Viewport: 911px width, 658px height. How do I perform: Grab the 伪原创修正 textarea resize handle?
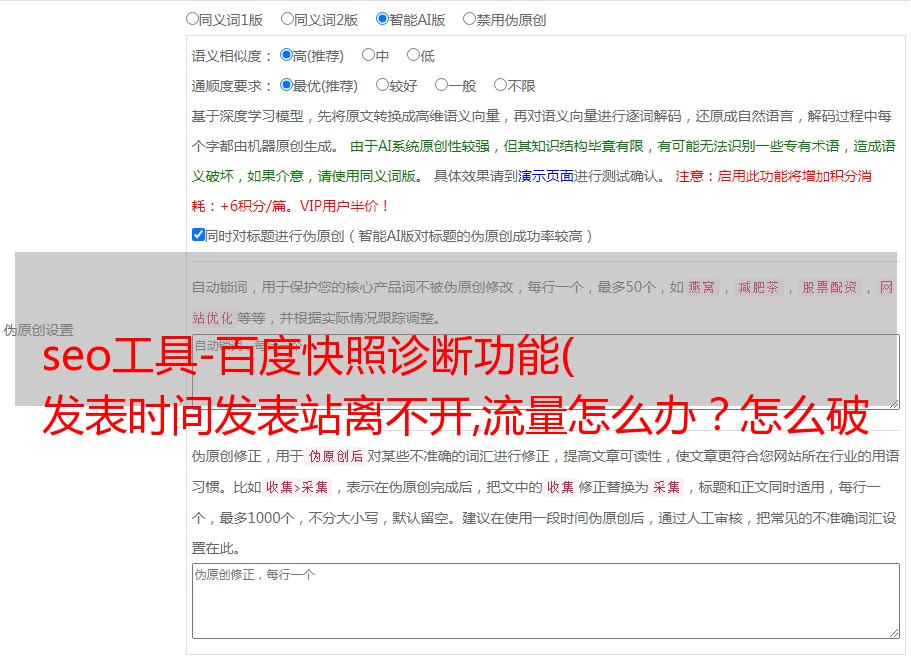click(894, 633)
